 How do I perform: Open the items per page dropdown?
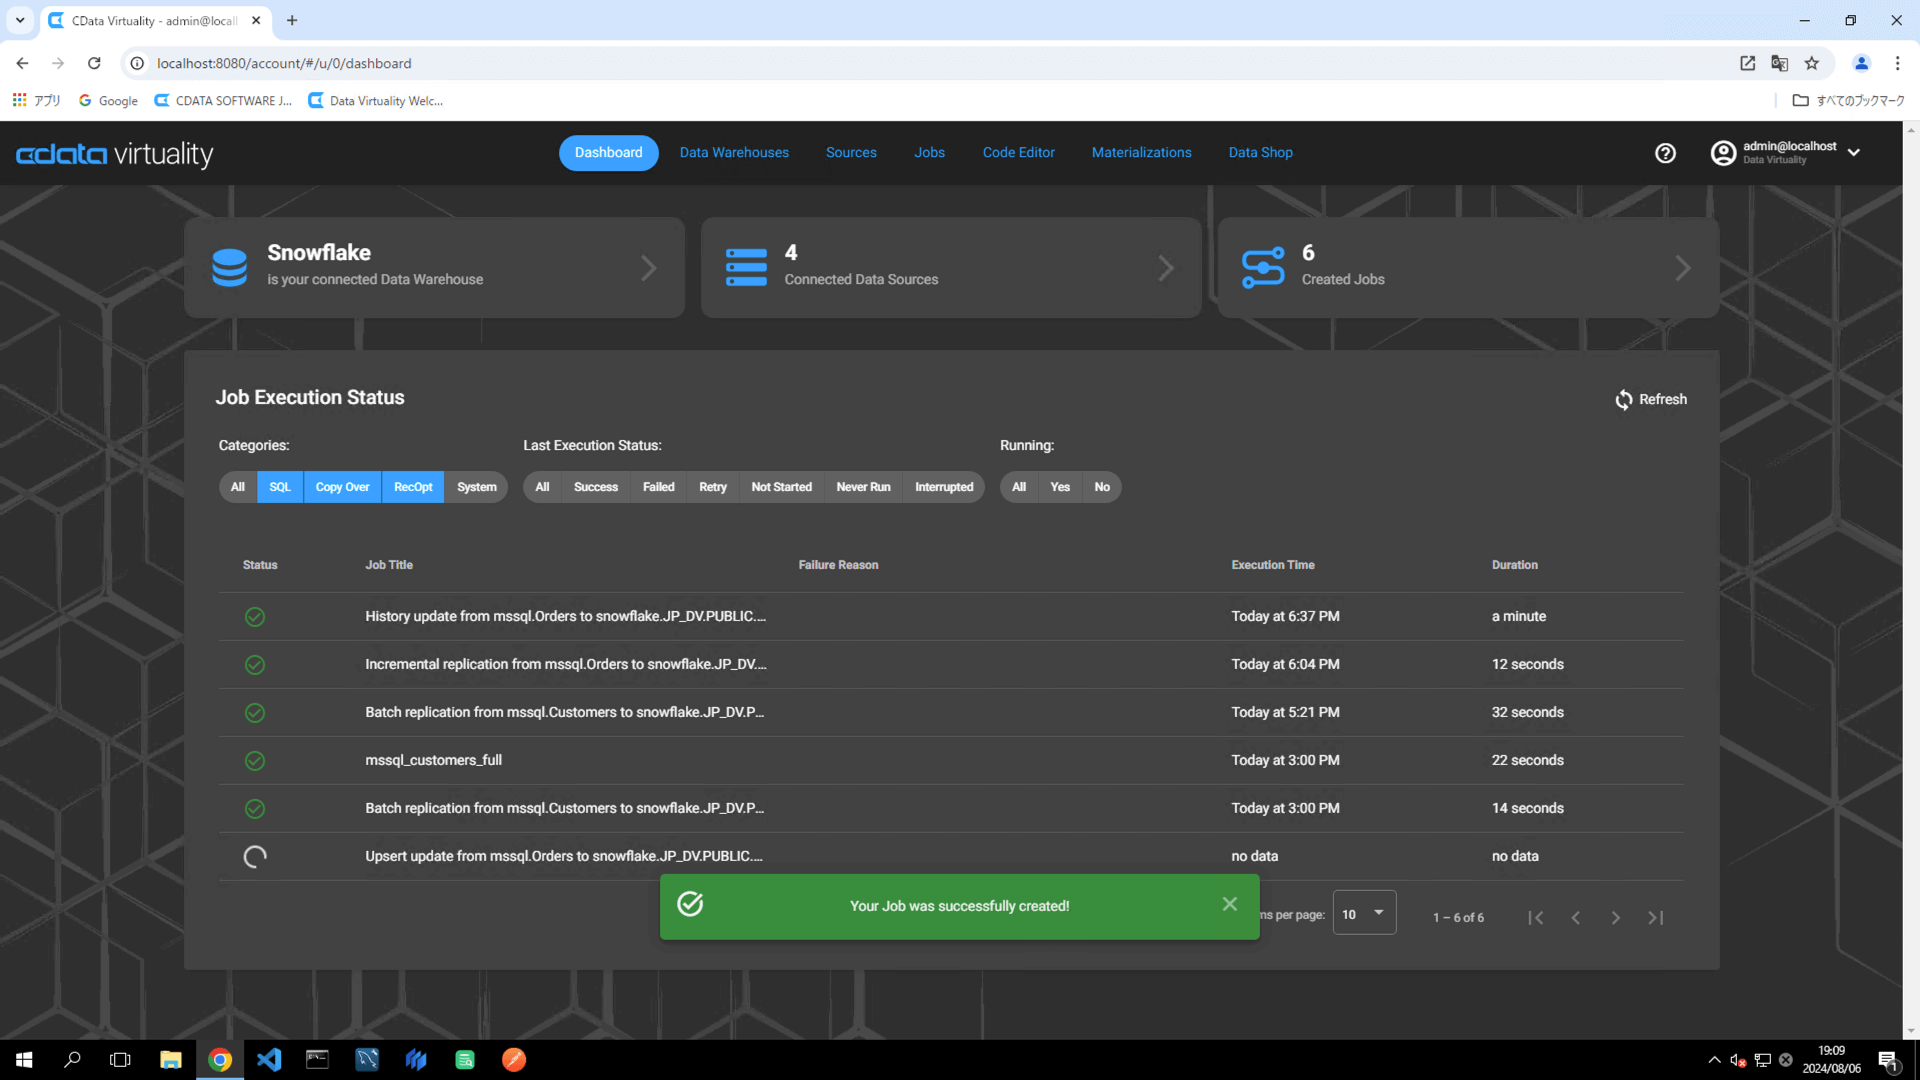[1364, 914]
